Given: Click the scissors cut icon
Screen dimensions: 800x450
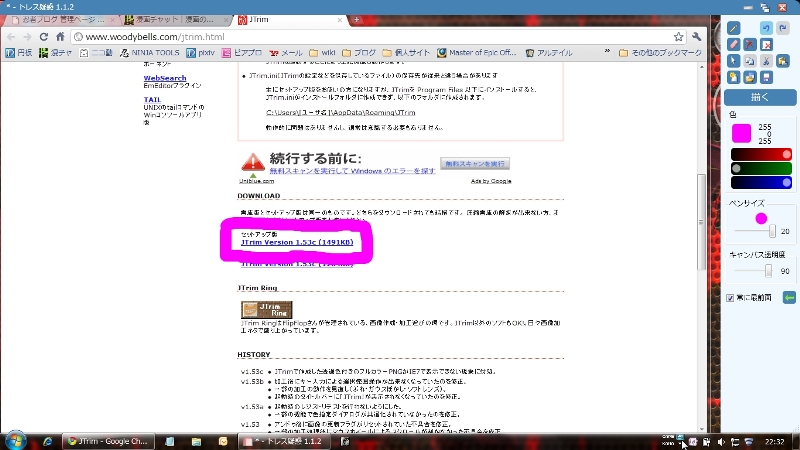Looking at the screenshot, I should [766, 61].
